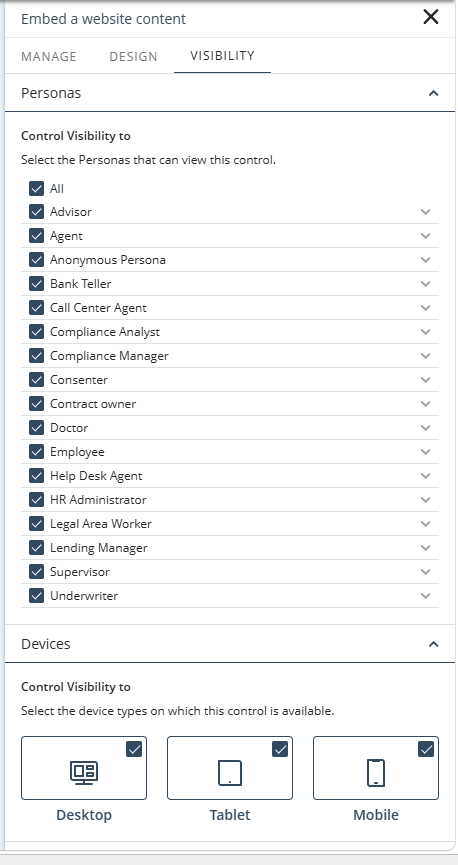Collapse the Devices section
This screenshot has width=458, height=865.
(434, 644)
